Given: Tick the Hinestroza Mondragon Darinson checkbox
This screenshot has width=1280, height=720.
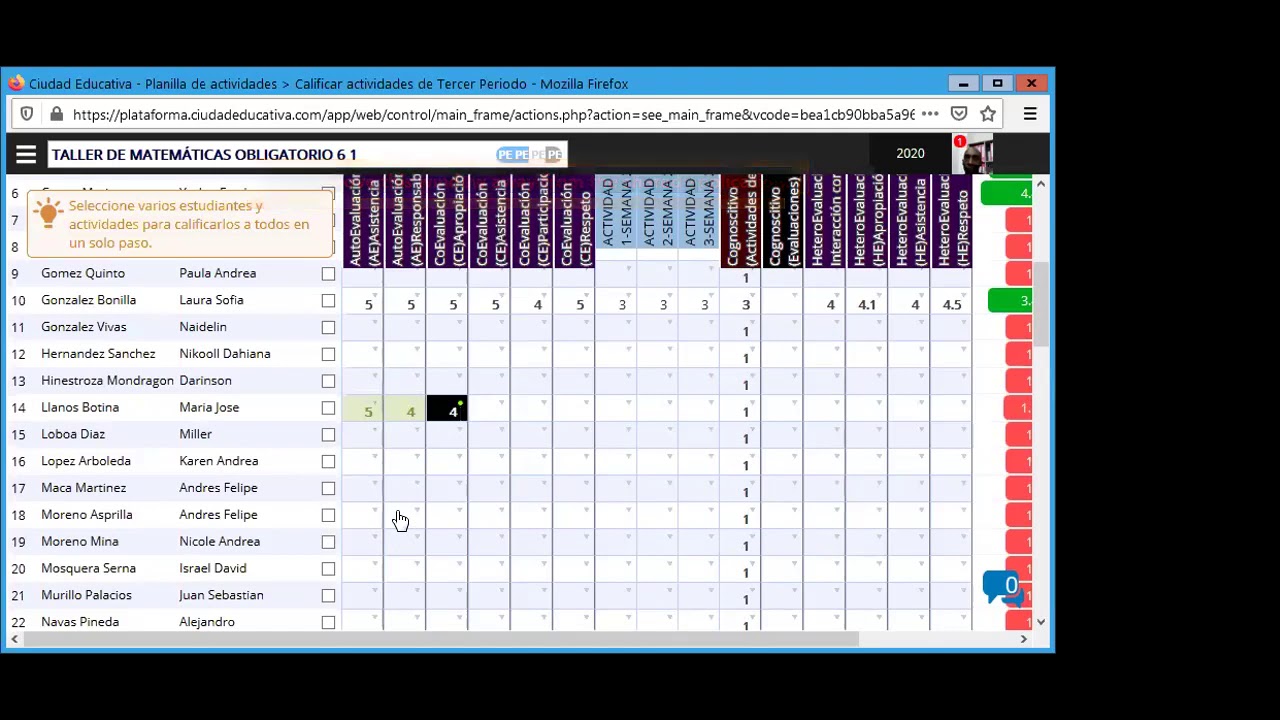Looking at the screenshot, I should (328, 381).
